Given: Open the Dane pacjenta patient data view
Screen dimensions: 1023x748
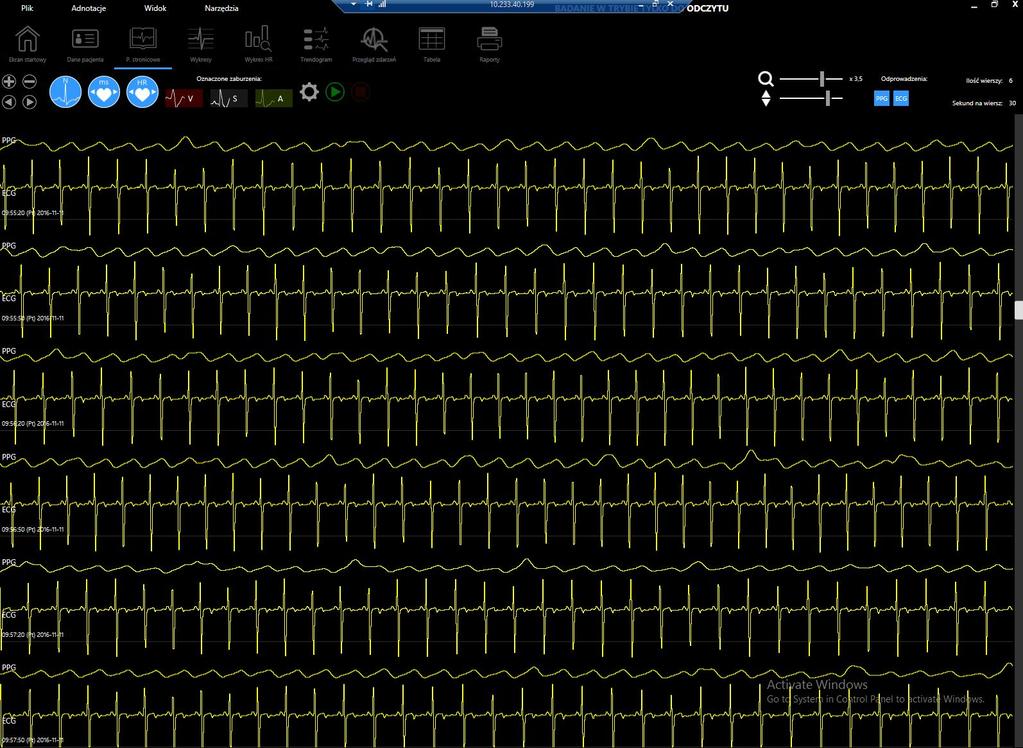Looking at the screenshot, I should click(85, 44).
